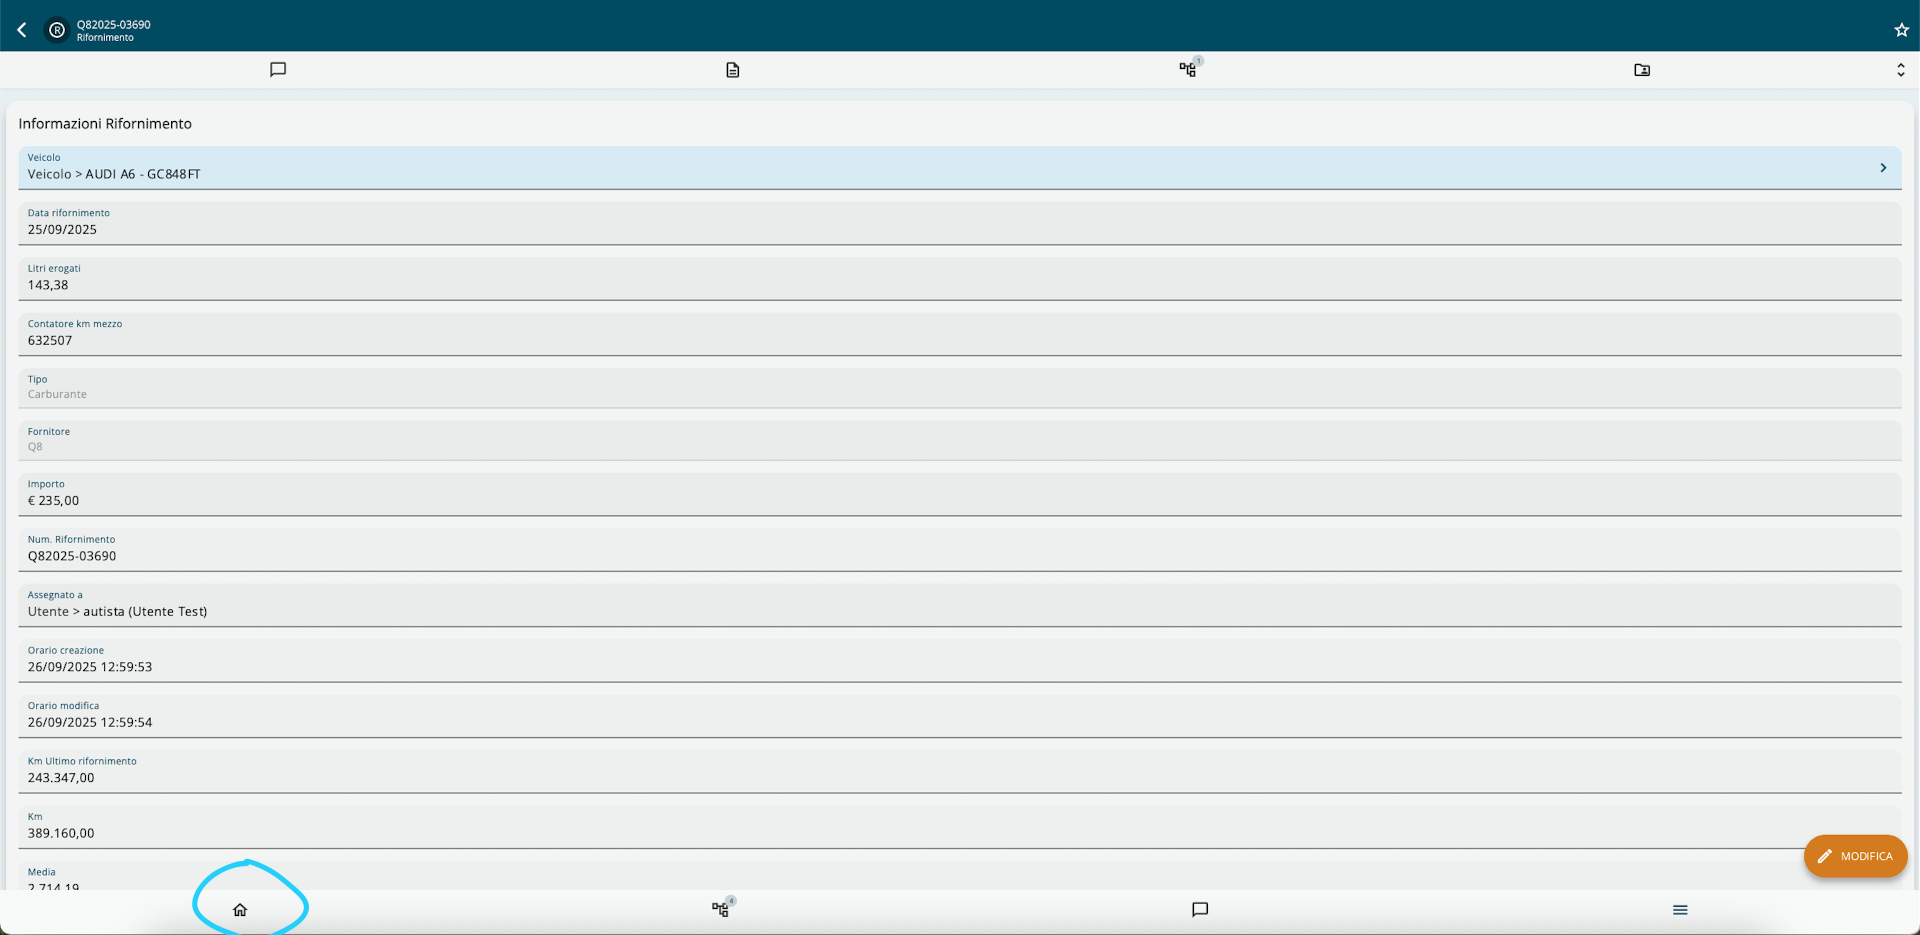Go back using the top-left arrow
1920x935 pixels.
point(22,30)
